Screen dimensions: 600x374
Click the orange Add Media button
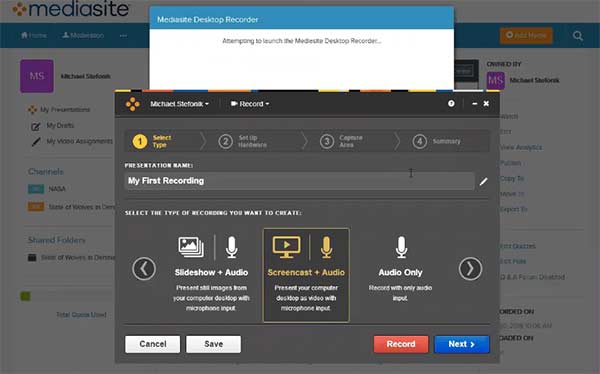[526, 35]
